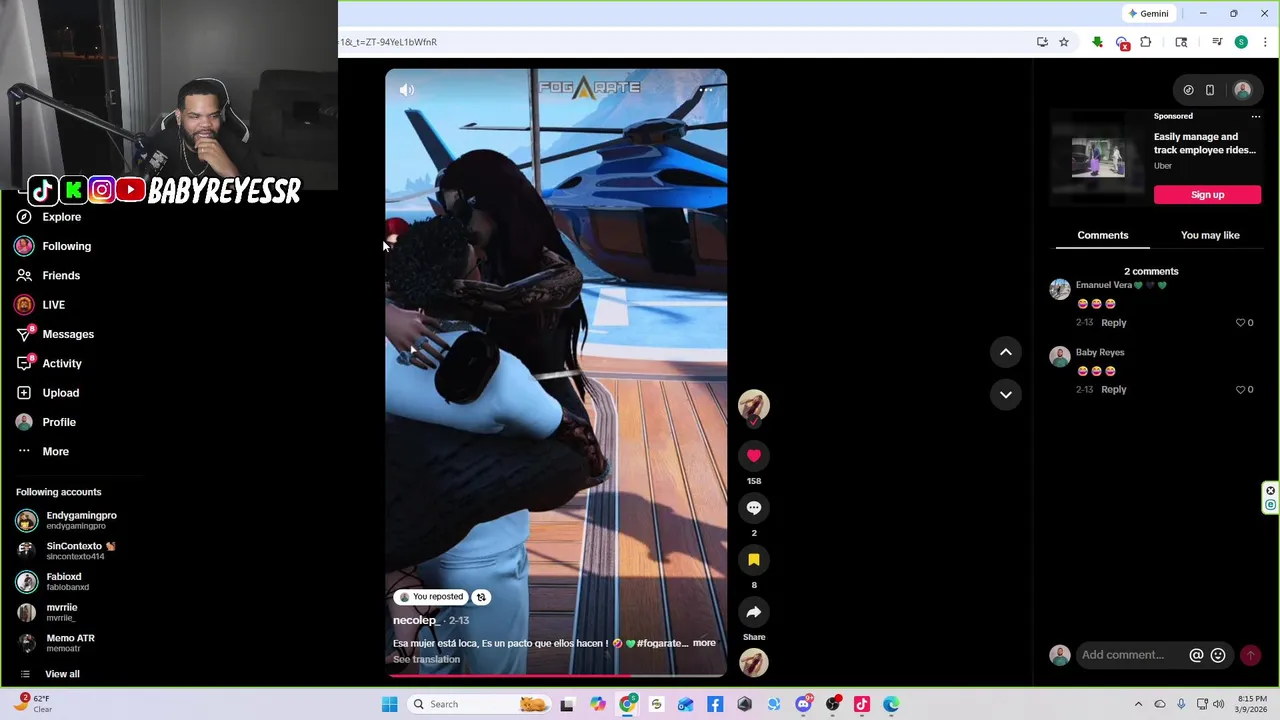Like Baby Reyes' comment heart
The height and width of the screenshot is (720, 1280).
pyautogui.click(x=1241, y=390)
